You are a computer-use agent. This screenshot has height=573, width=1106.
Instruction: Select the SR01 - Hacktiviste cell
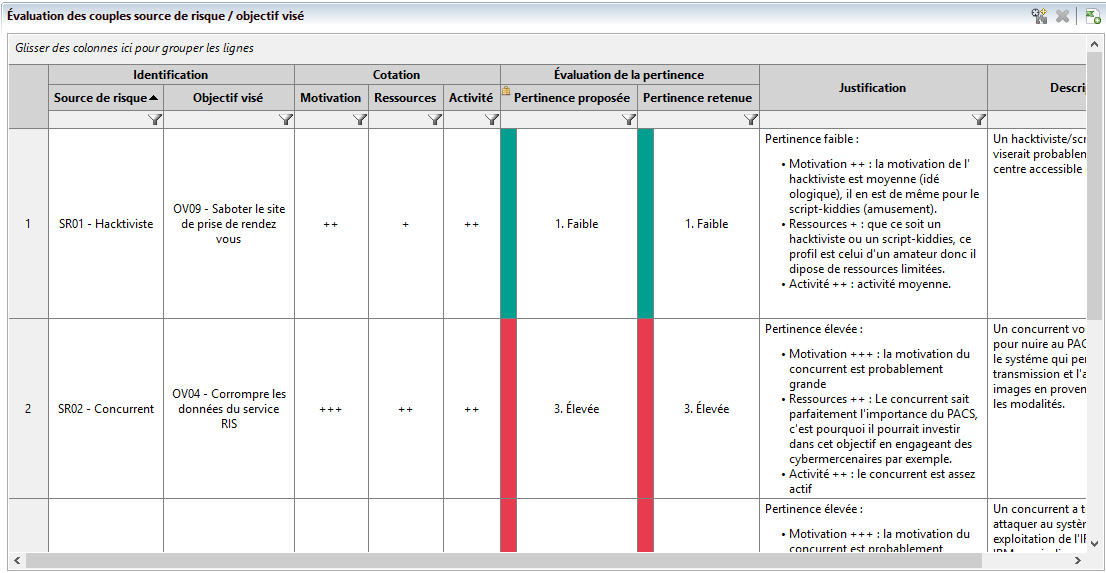pos(106,224)
